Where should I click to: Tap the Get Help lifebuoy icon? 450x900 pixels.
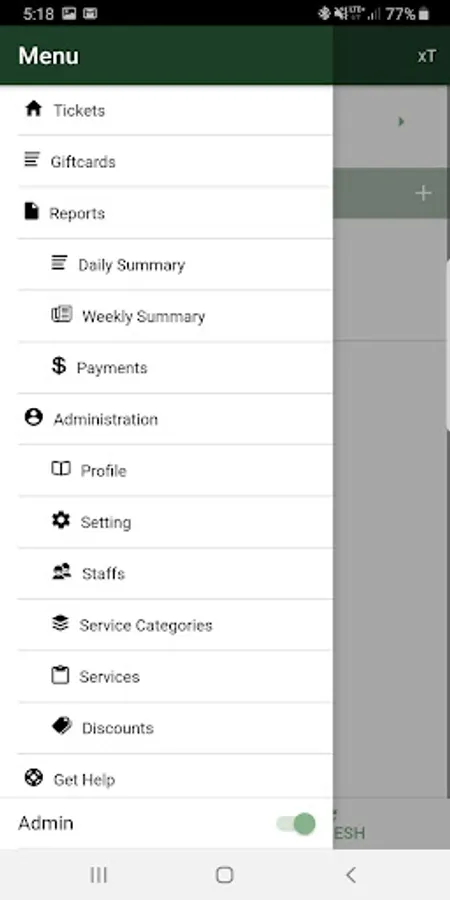coord(33,778)
